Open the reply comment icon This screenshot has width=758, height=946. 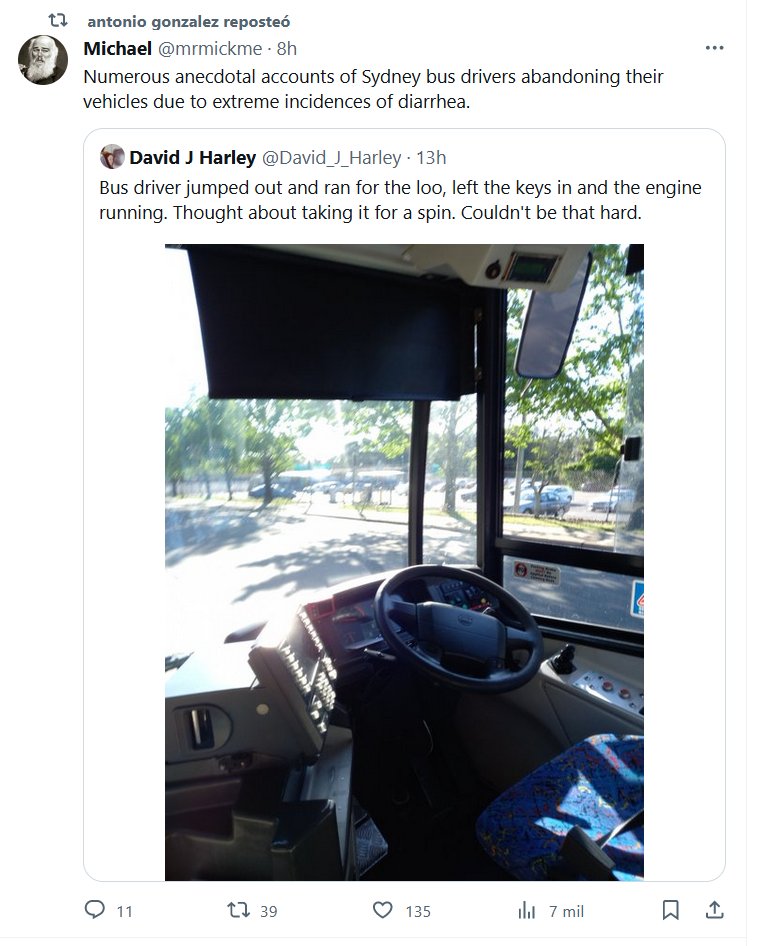pyautogui.click(x=95, y=909)
